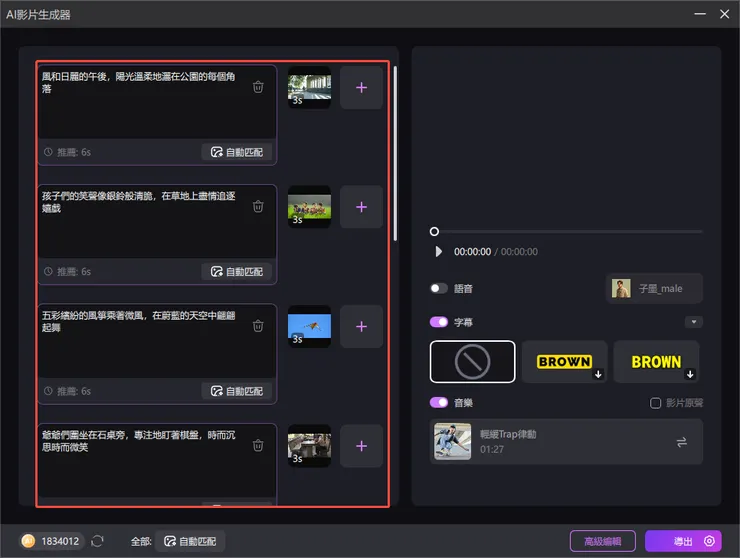Image resolution: width=740 pixels, height=558 pixels.
Task: Add media next to the children clip
Action: point(361,207)
